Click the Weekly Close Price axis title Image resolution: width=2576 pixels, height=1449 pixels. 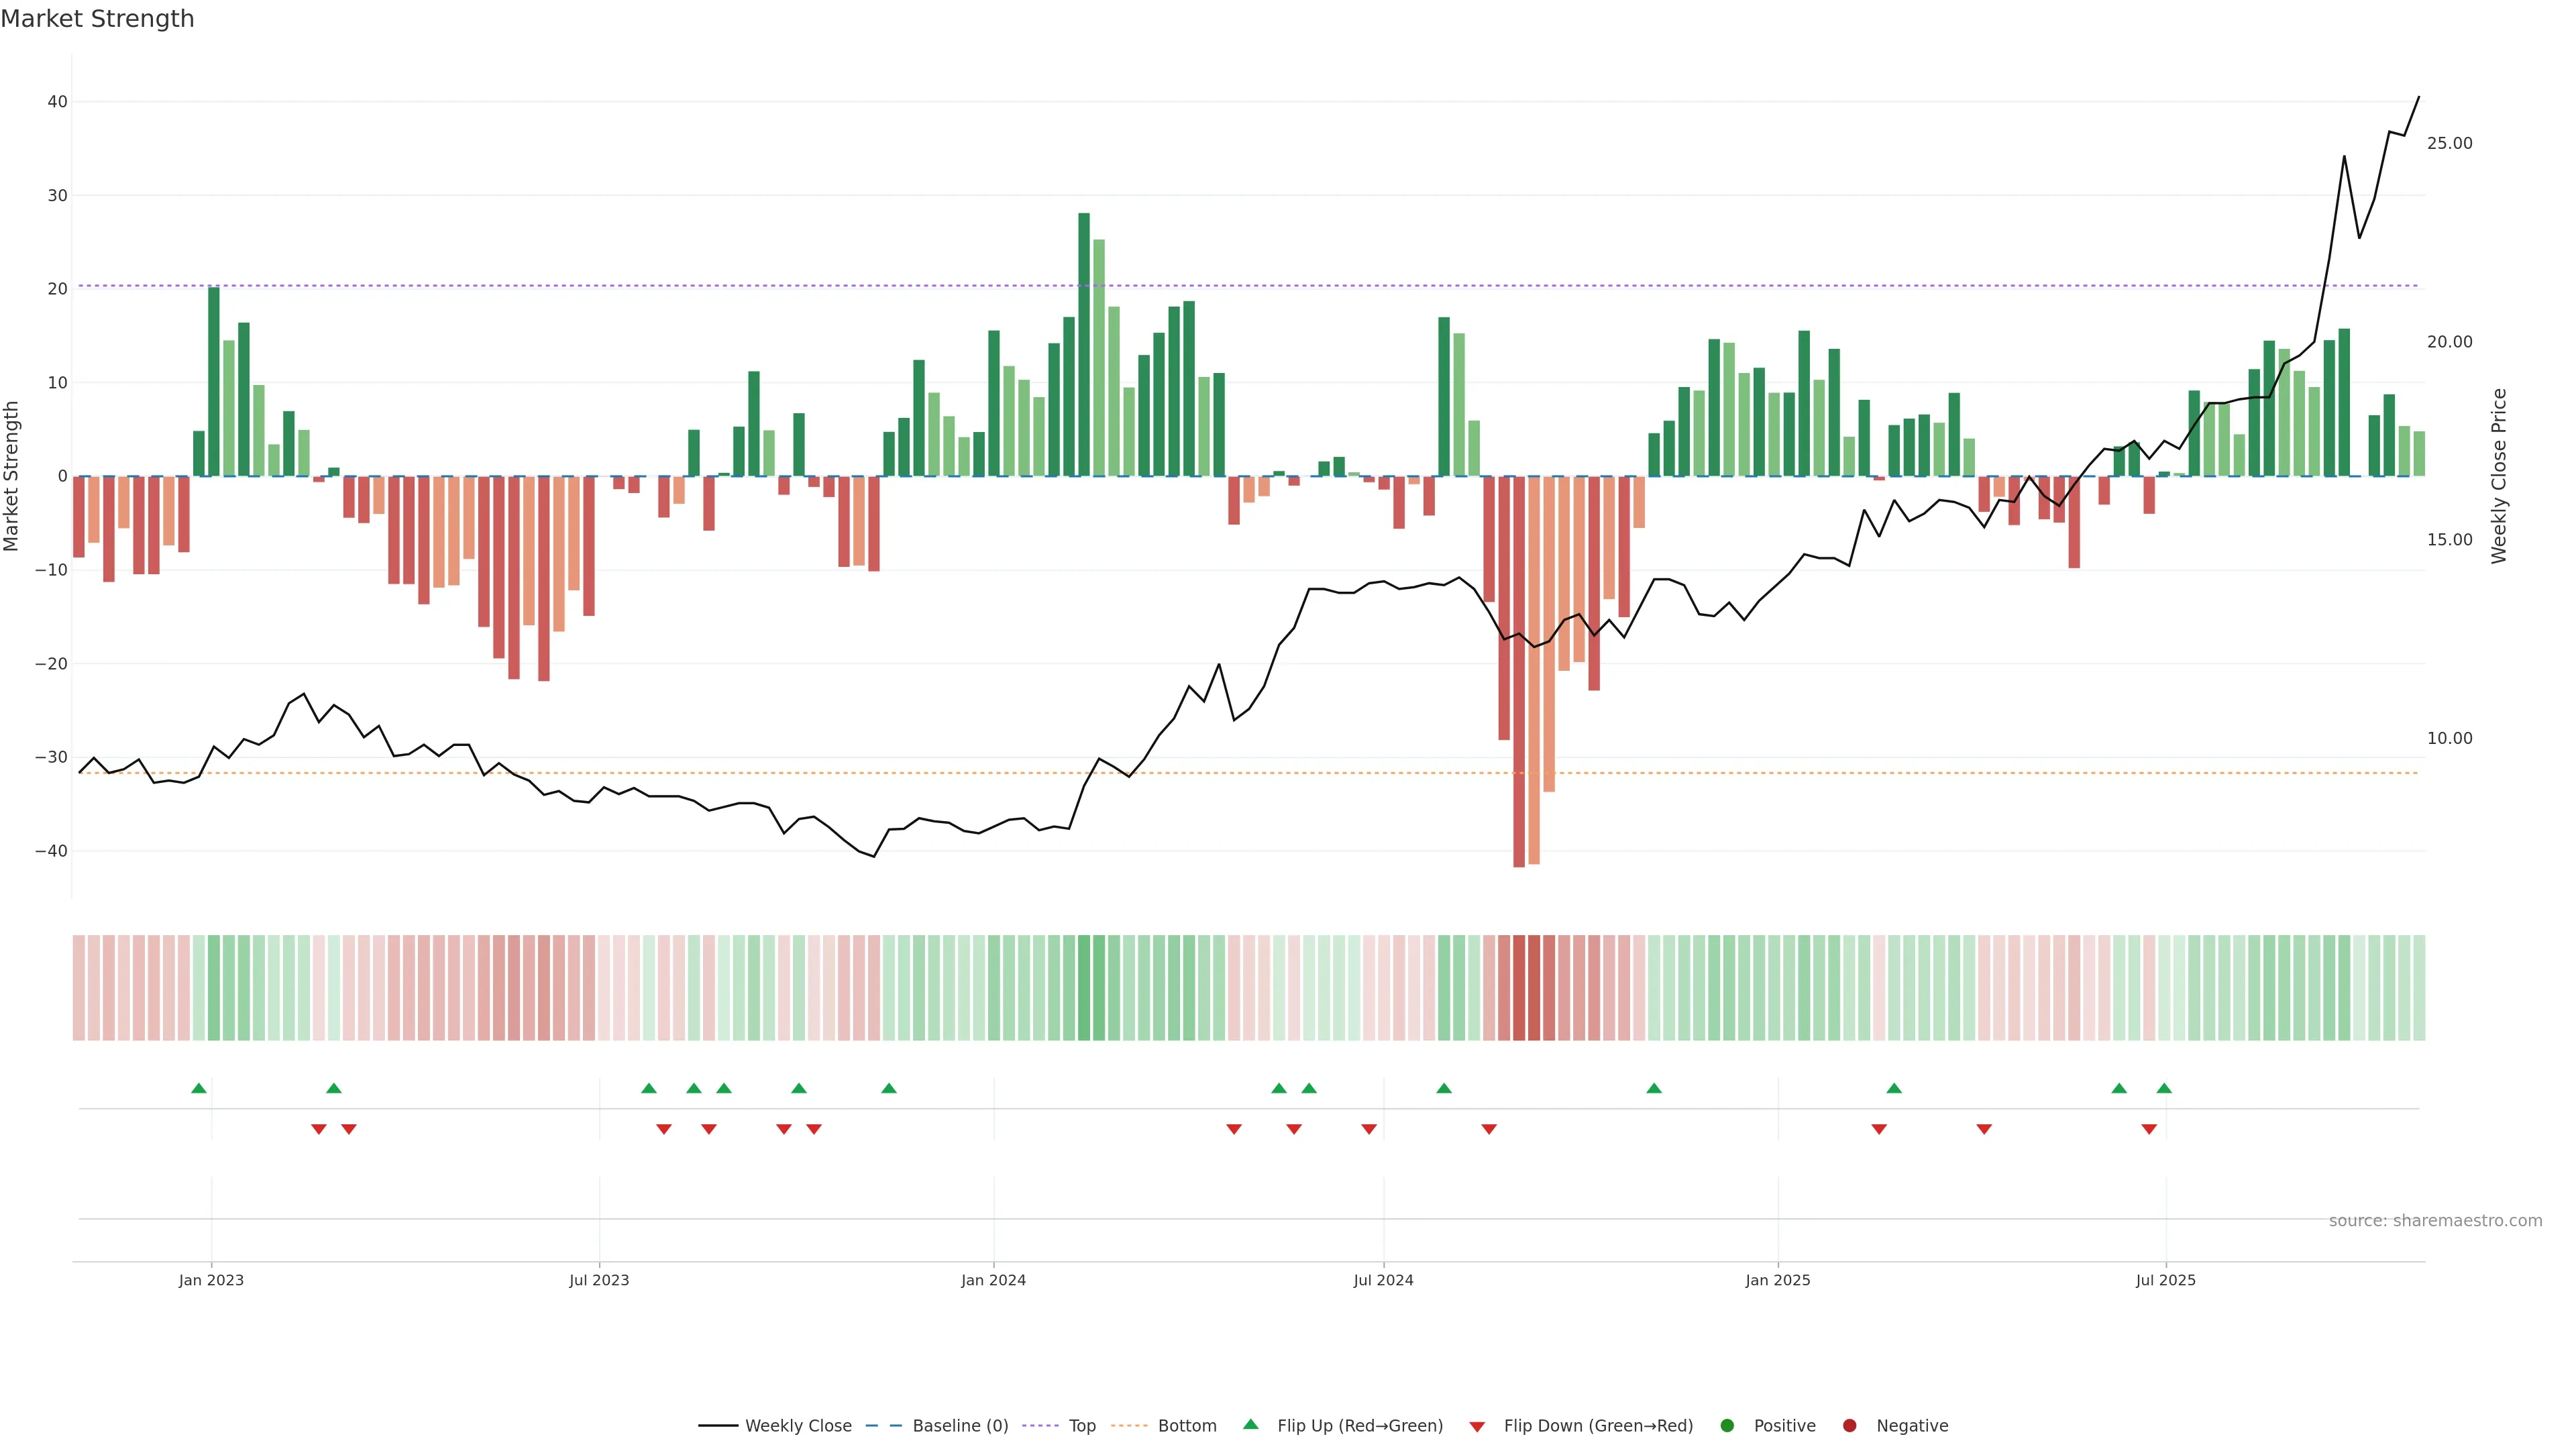pos(2499,476)
